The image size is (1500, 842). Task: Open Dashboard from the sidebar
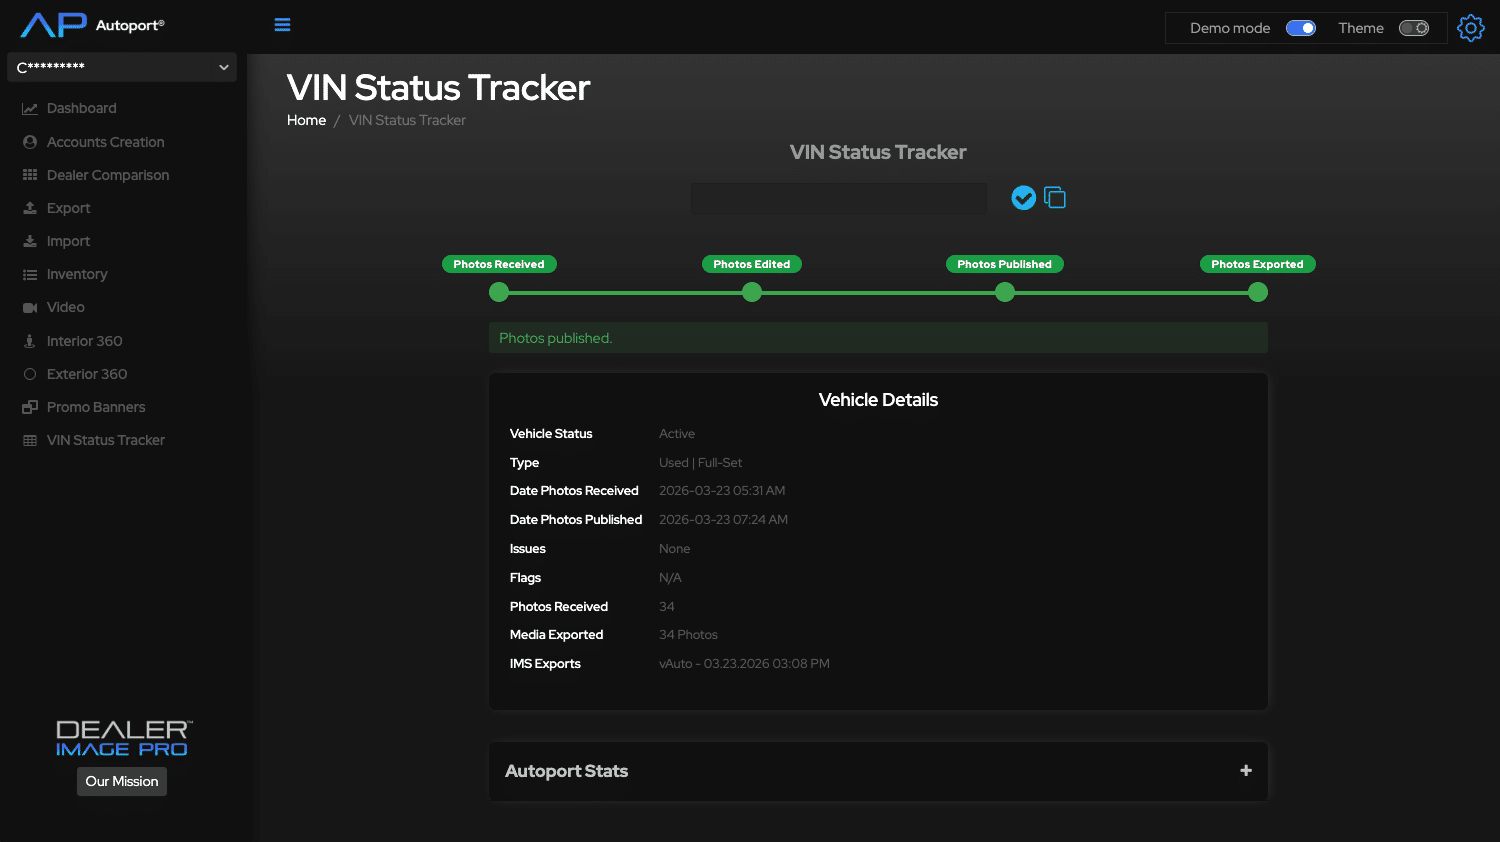[81, 108]
